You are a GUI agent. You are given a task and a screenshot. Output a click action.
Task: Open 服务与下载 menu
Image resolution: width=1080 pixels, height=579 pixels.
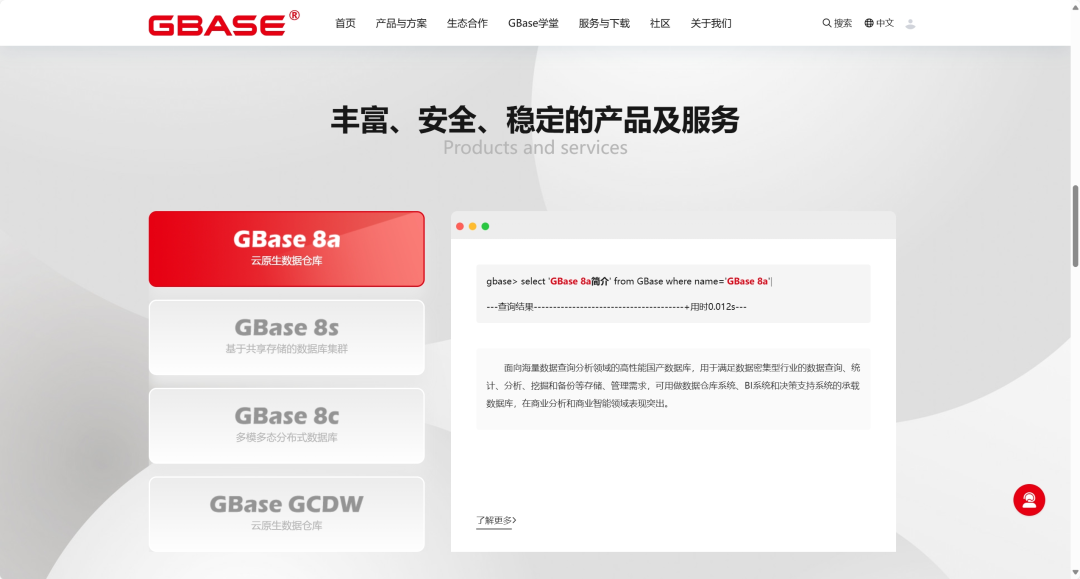point(604,23)
